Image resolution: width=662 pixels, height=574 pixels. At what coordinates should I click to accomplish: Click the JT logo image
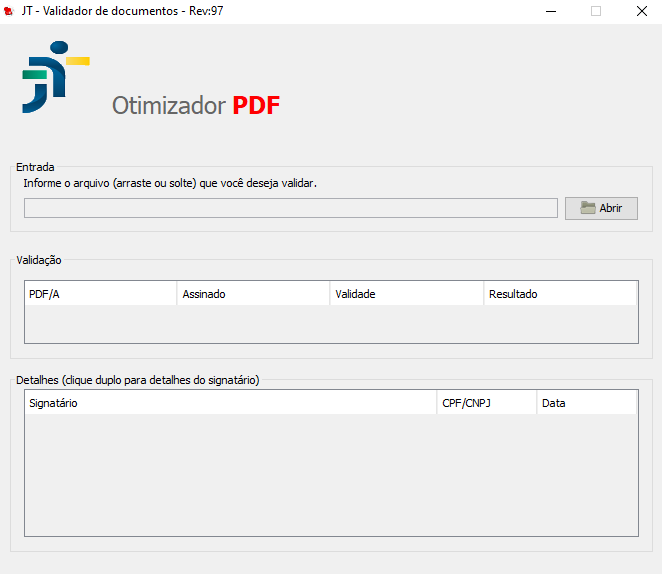click(x=55, y=77)
